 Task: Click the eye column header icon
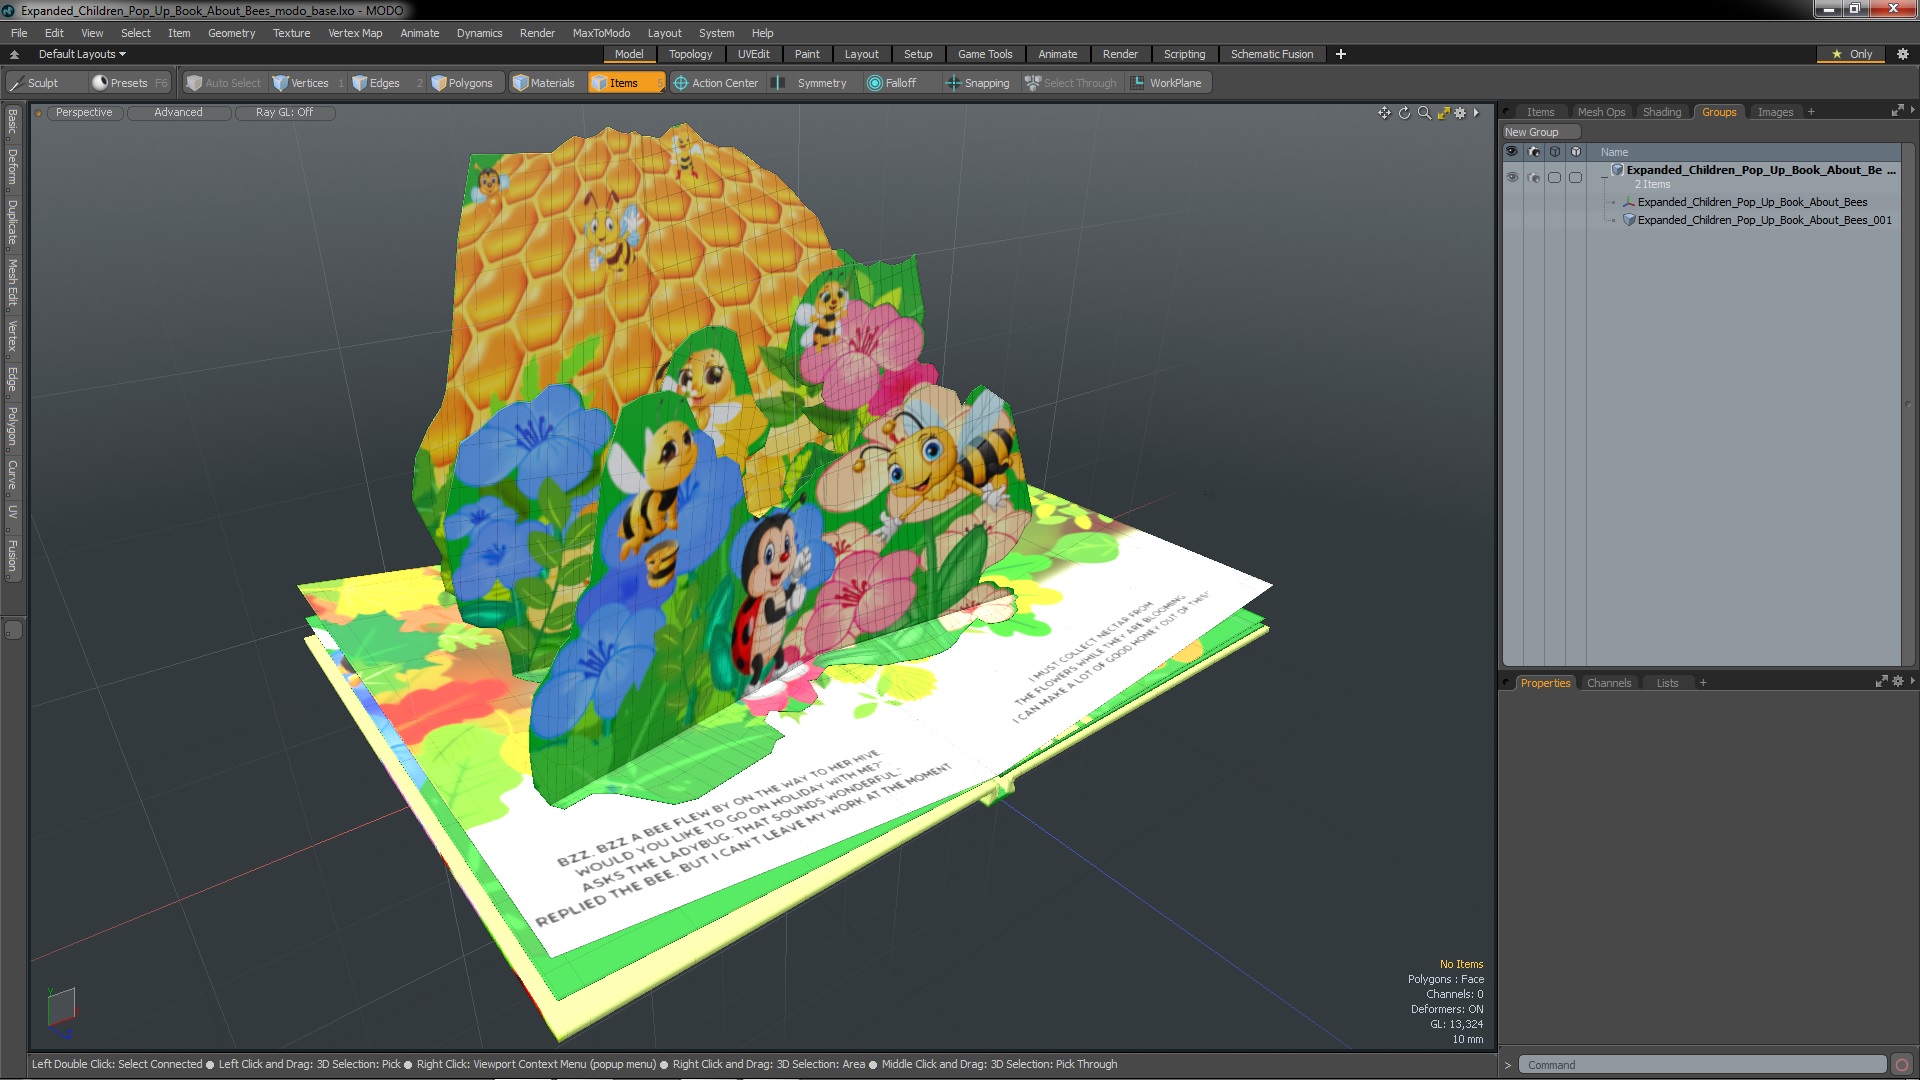tap(1512, 152)
